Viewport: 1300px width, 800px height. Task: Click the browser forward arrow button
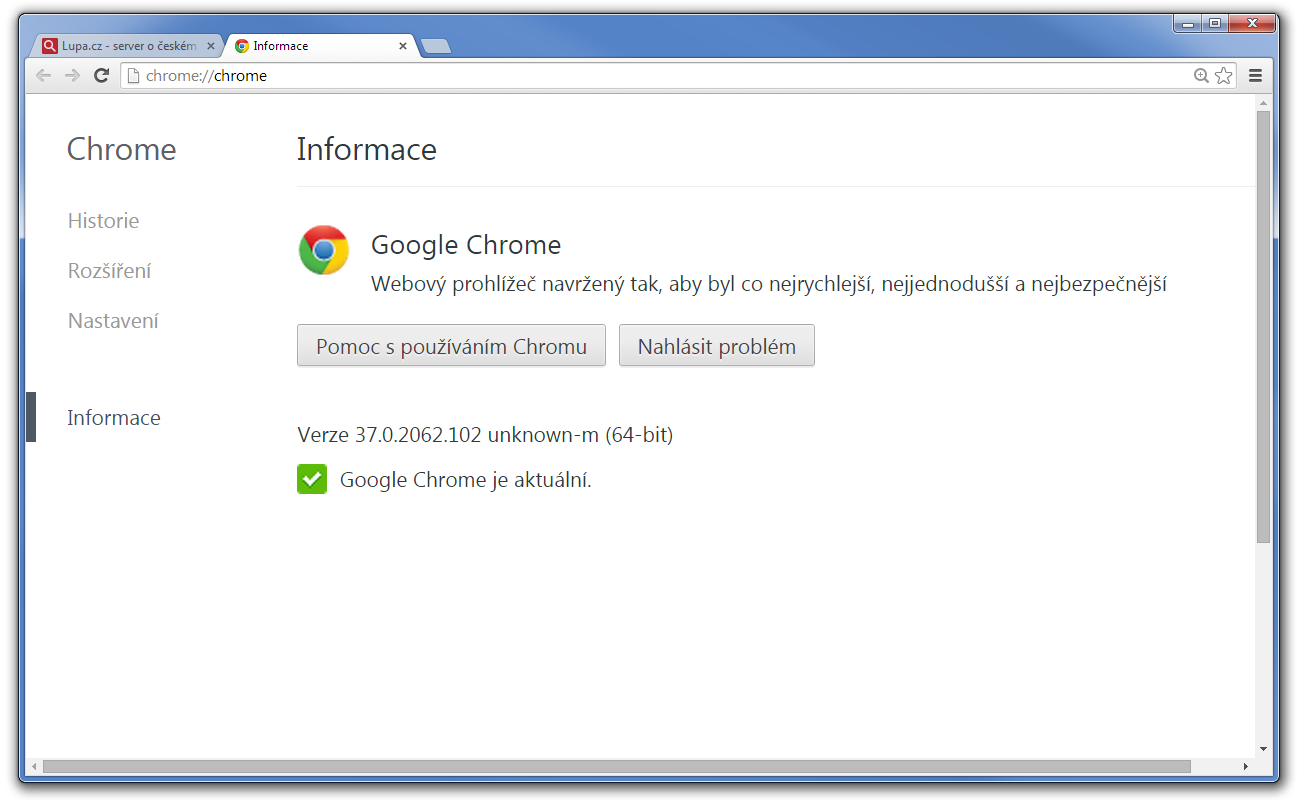tap(72, 76)
